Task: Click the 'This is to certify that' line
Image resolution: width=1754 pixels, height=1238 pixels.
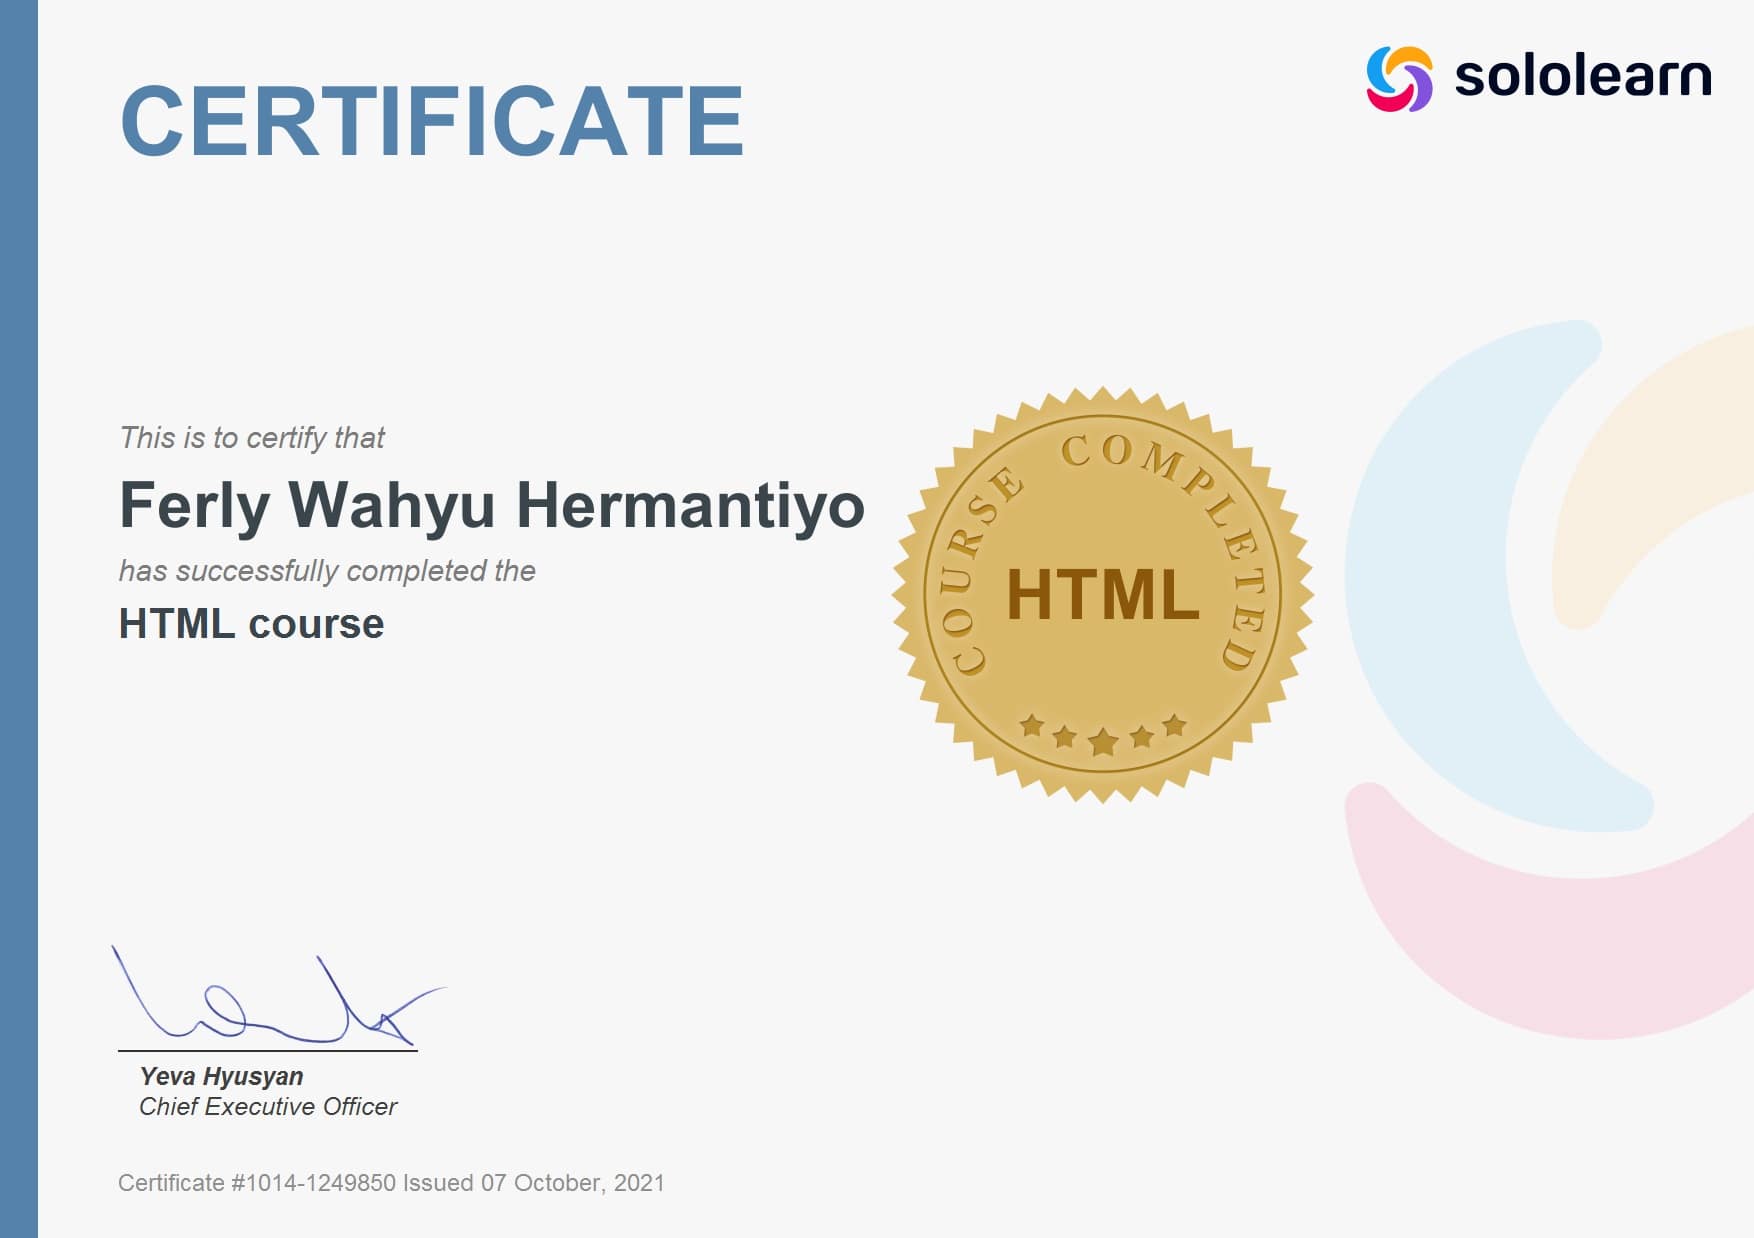Action: pyautogui.click(x=252, y=438)
